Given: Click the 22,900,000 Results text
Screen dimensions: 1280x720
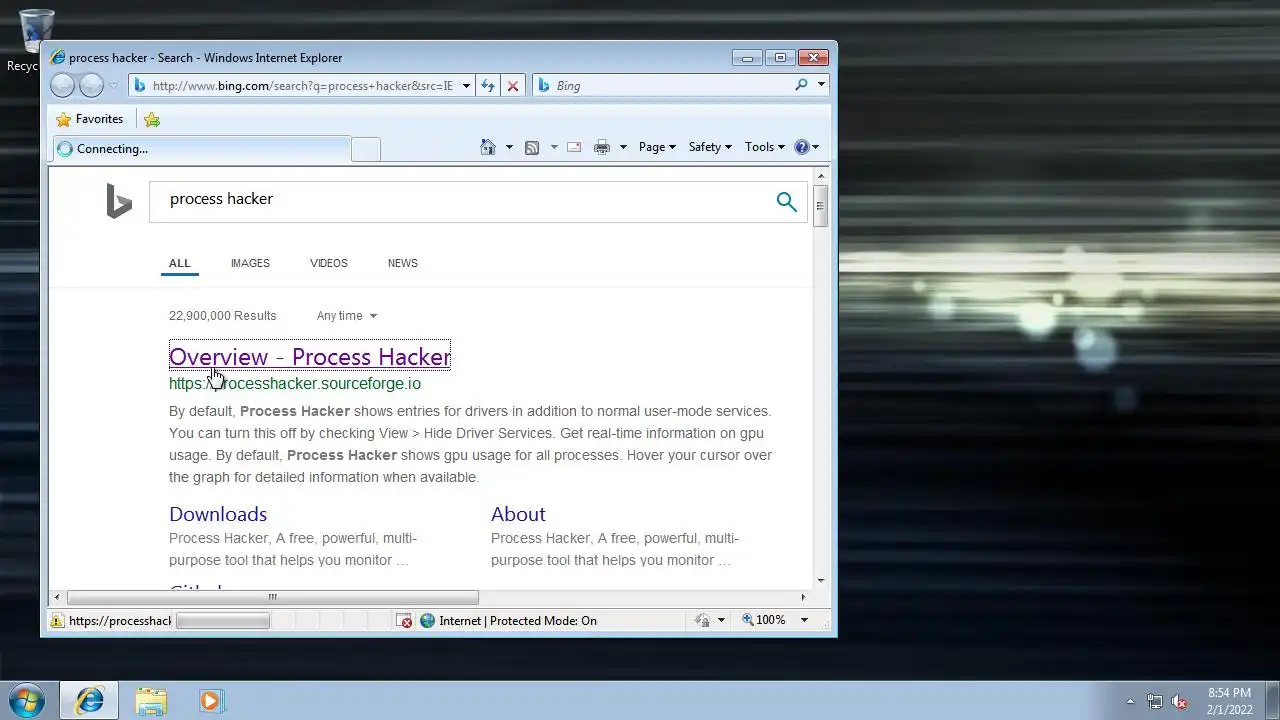Looking at the screenshot, I should point(222,316).
